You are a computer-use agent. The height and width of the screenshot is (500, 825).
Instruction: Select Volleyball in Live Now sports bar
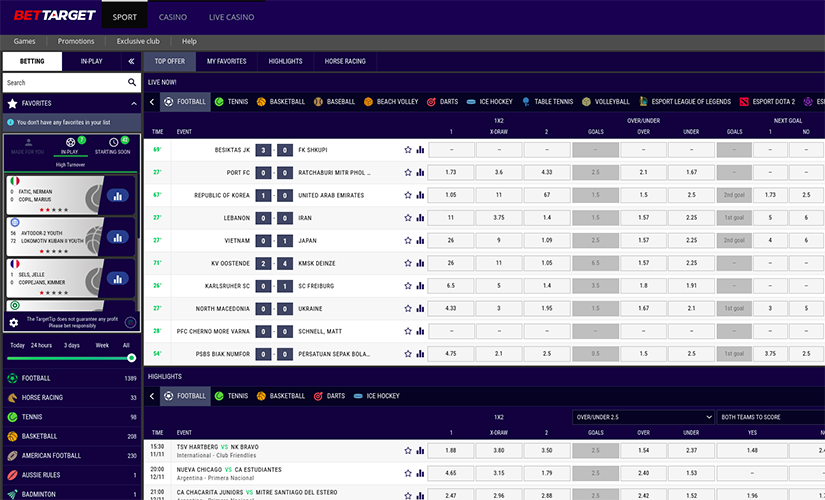point(606,102)
